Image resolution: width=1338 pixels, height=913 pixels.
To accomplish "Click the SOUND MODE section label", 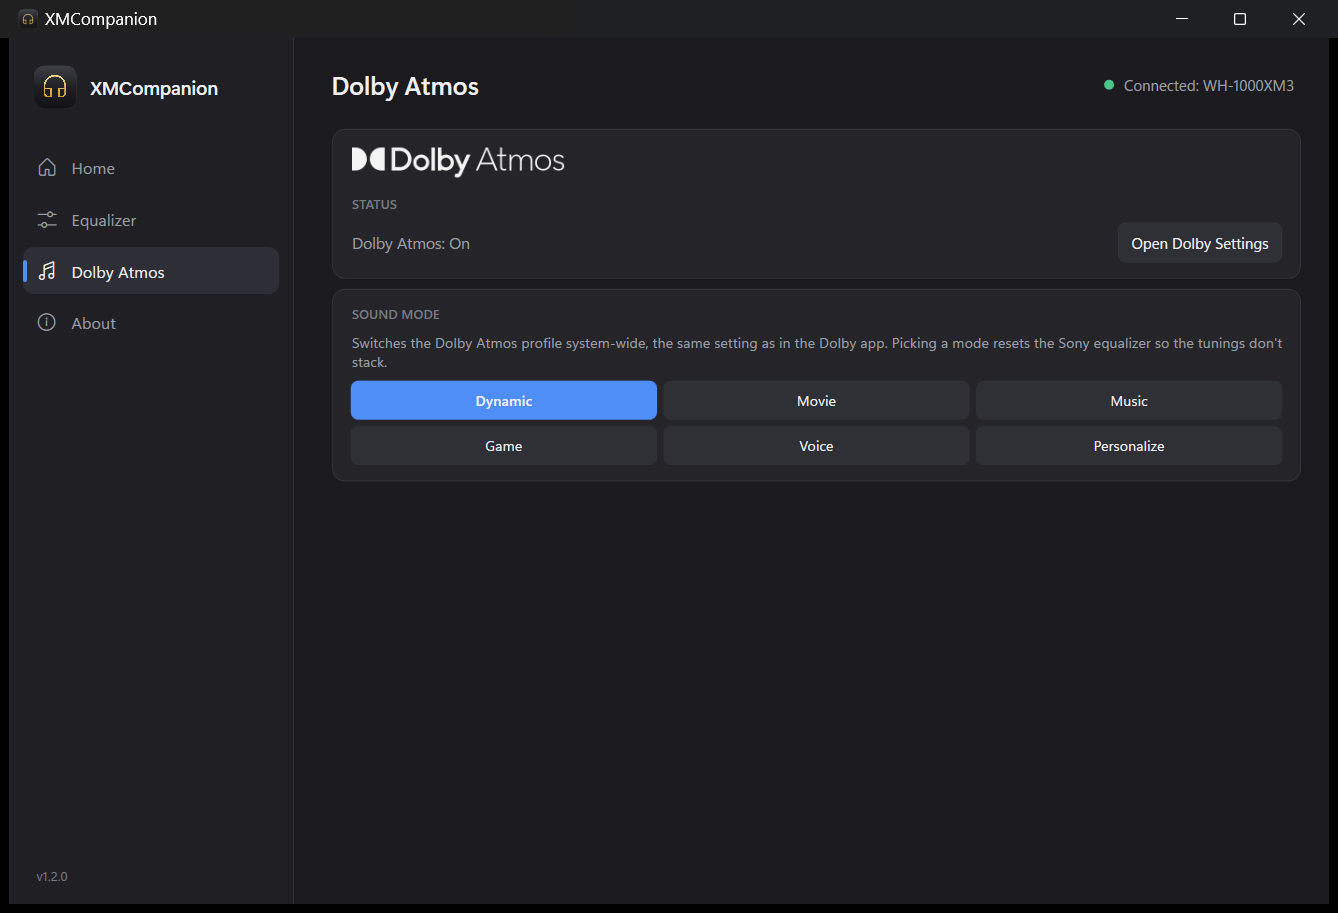I will [x=396, y=314].
